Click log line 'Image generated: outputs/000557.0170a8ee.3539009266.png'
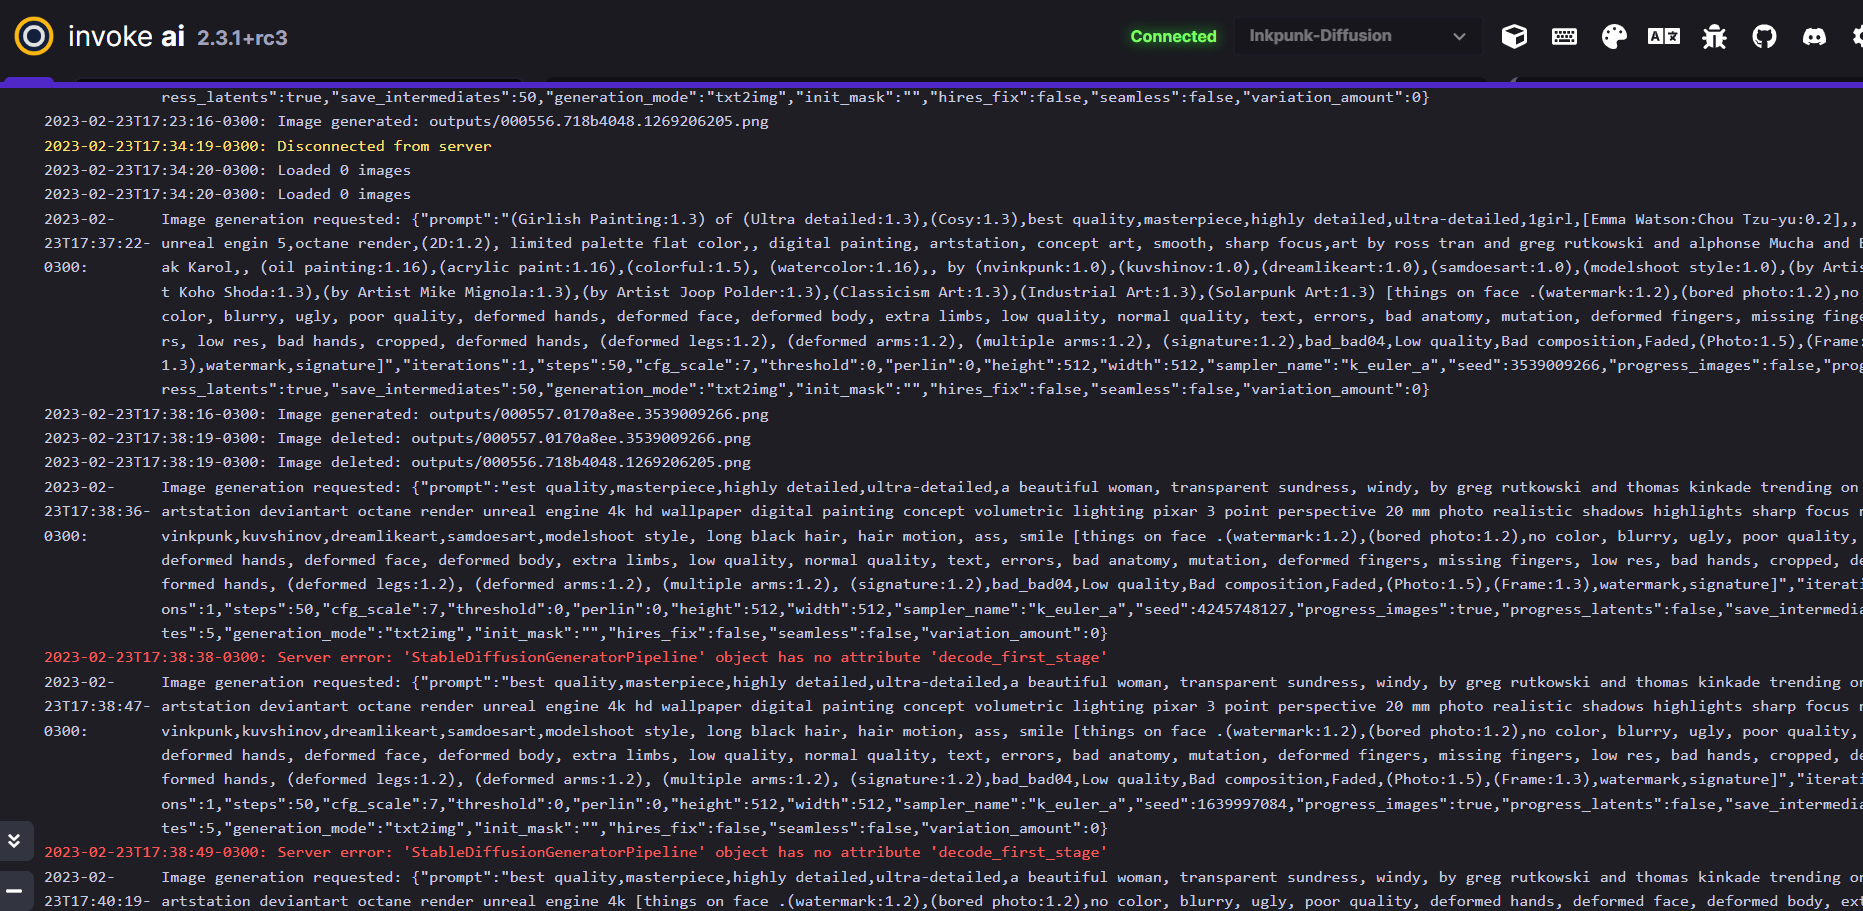This screenshot has width=1863, height=911. 406,414
